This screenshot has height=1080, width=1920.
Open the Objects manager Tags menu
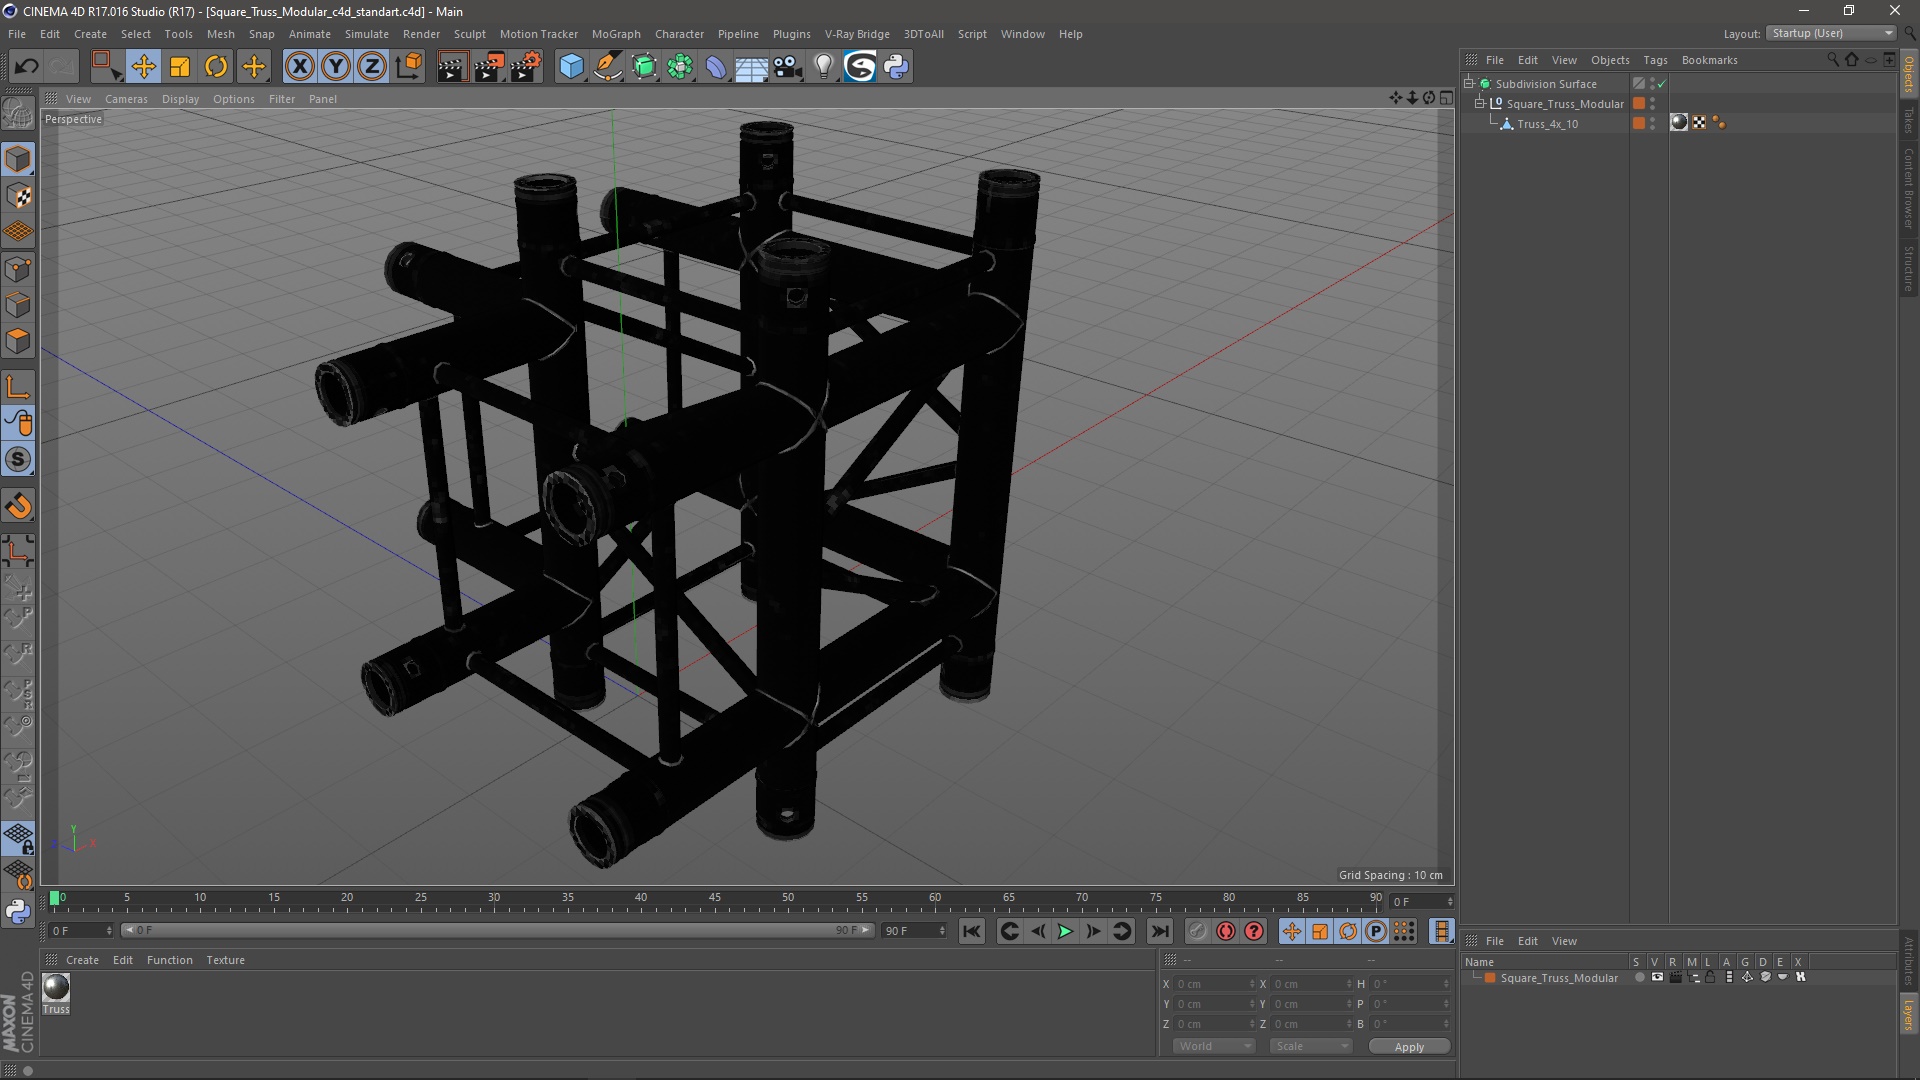coord(1655,60)
